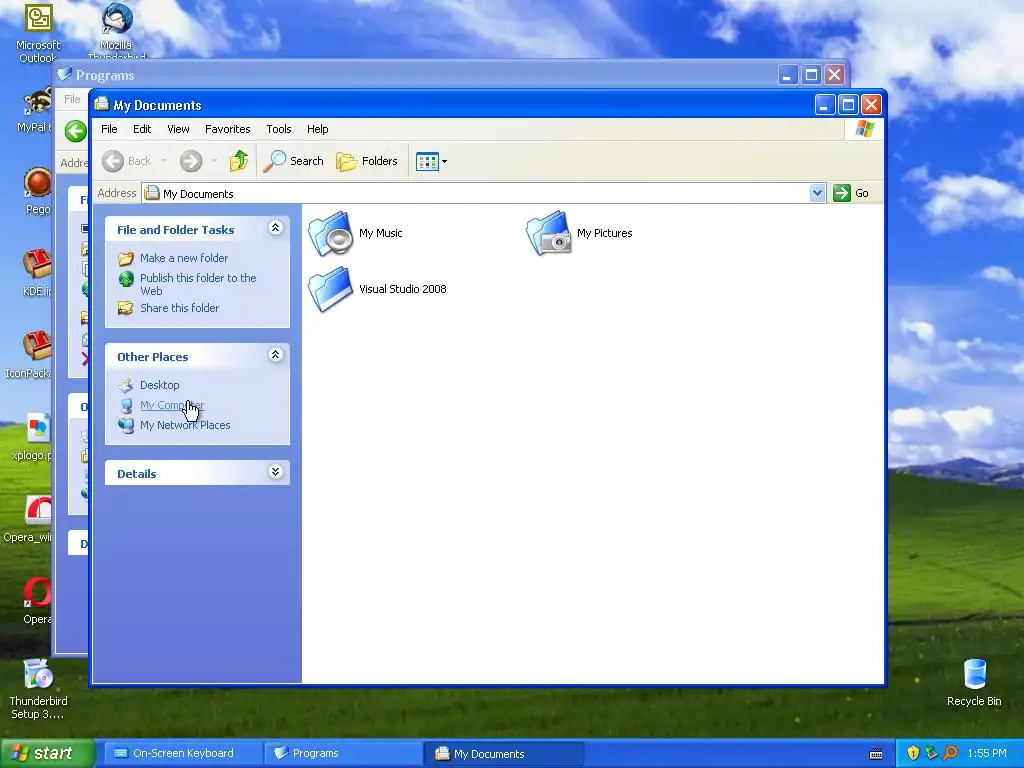The image size is (1024, 768).
Task: Collapse the Other Places panel
Action: coord(276,355)
